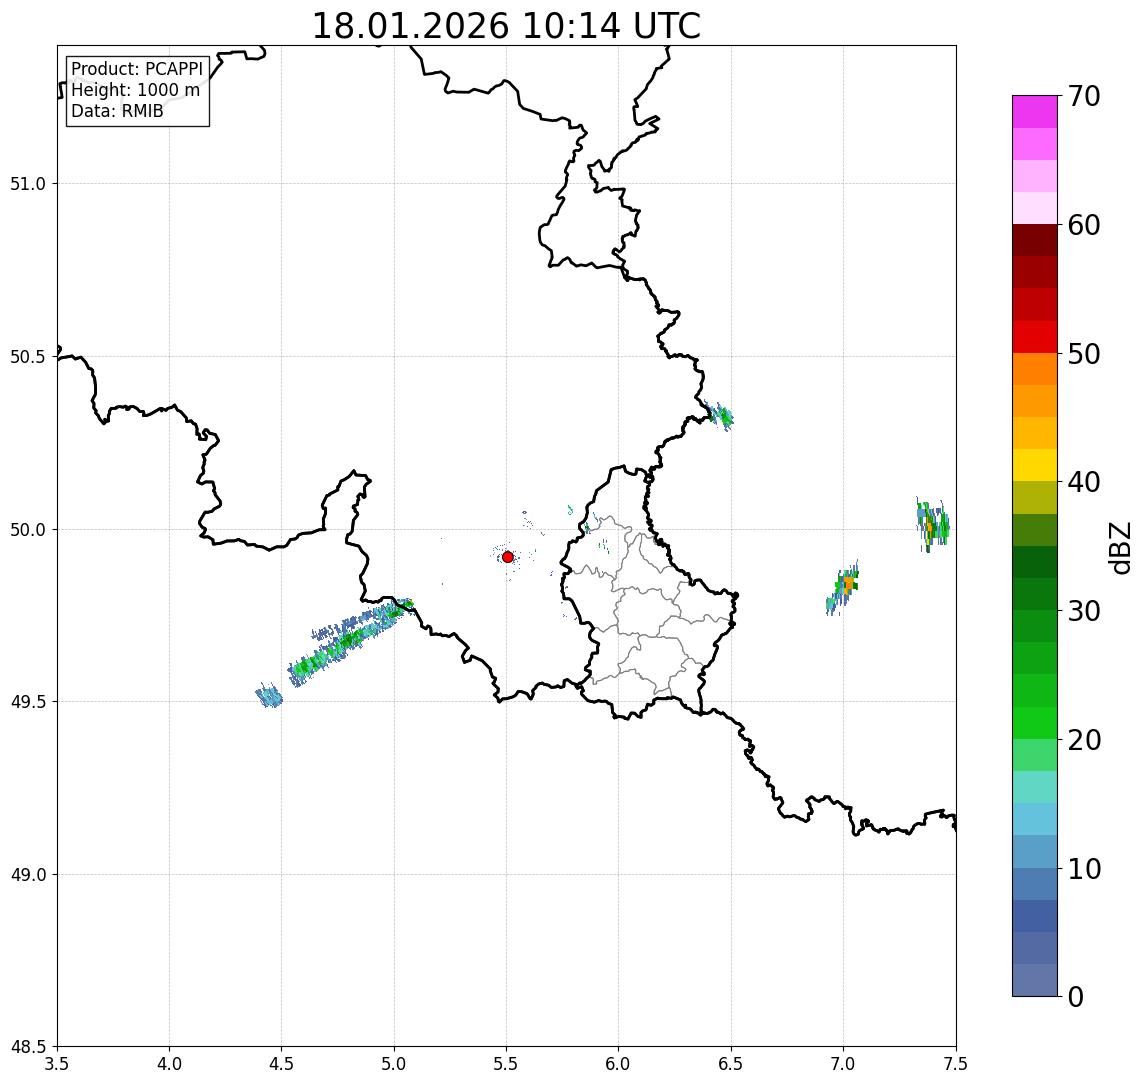The image size is (1145, 1084).
Task: Click the latitude axis label 50.5
Action: (28, 357)
